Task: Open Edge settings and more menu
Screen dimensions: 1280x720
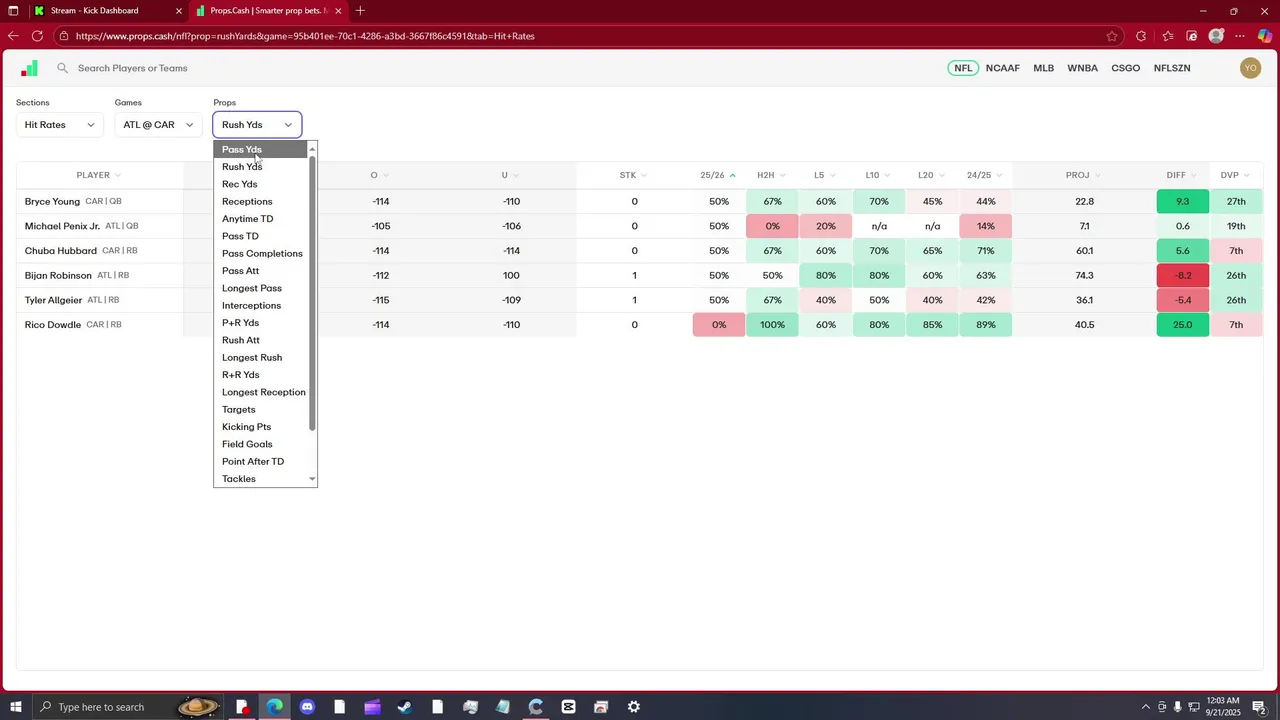Action: point(1240,36)
